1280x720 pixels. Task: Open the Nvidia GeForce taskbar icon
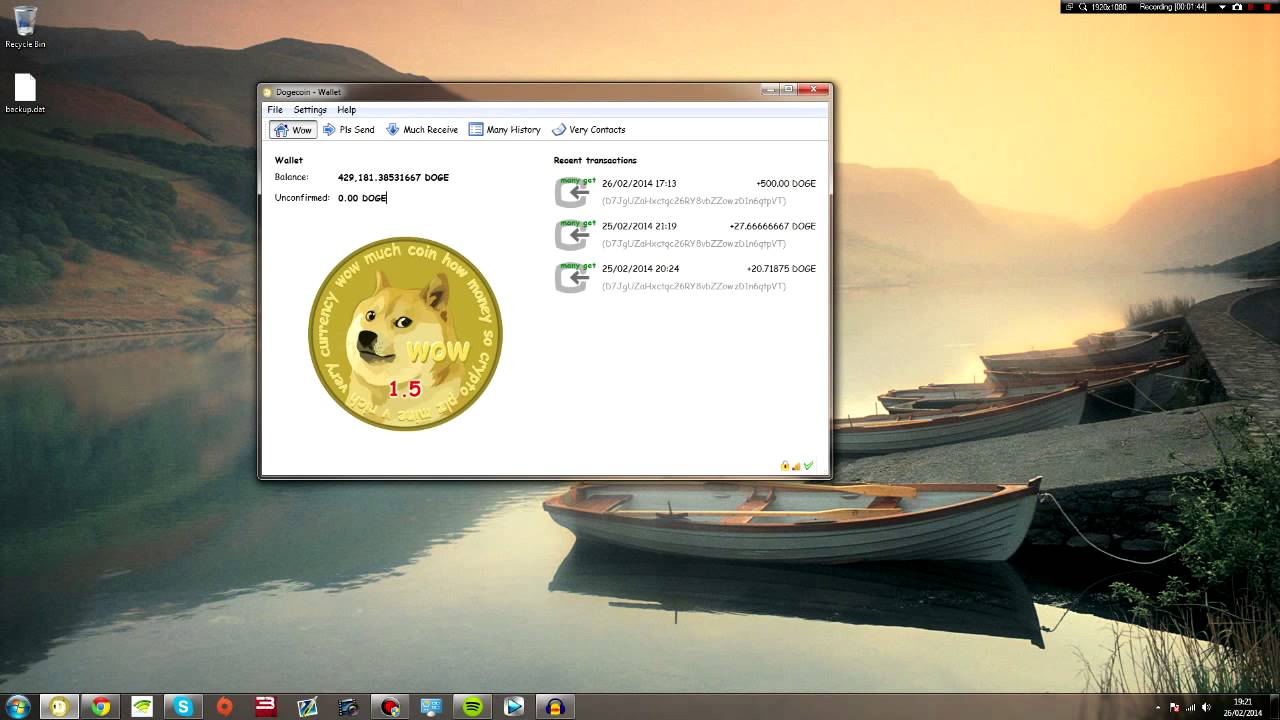click(141, 706)
